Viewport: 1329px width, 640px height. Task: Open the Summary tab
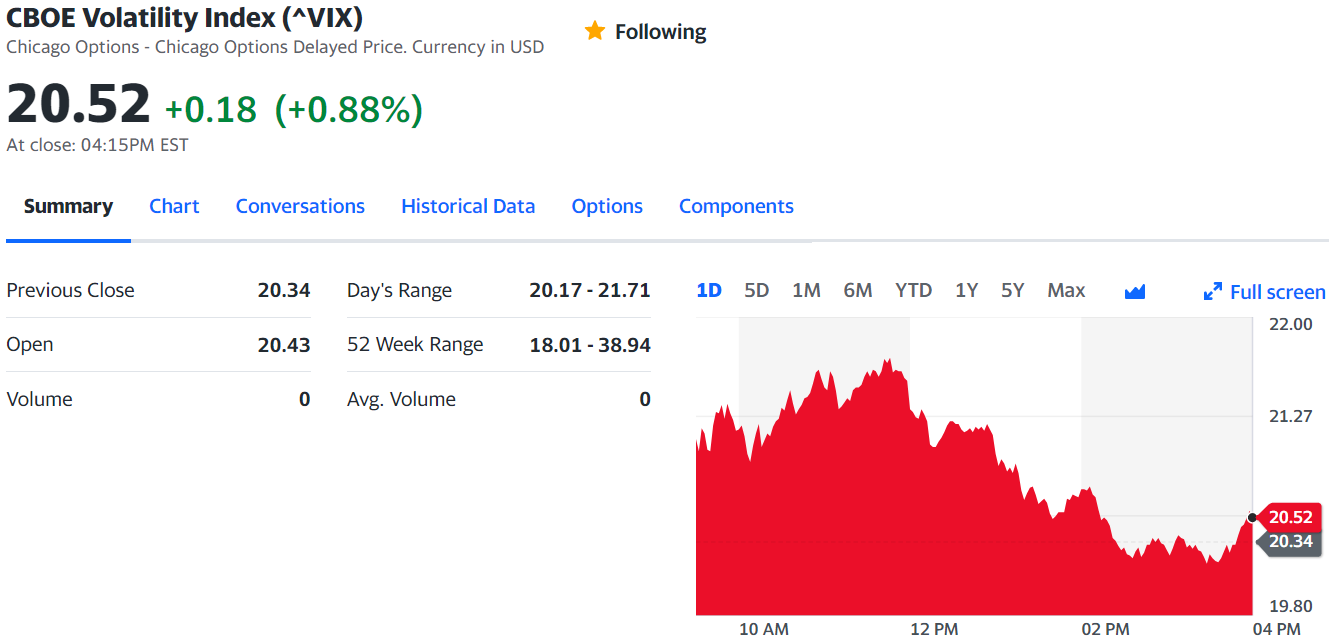(68, 206)
